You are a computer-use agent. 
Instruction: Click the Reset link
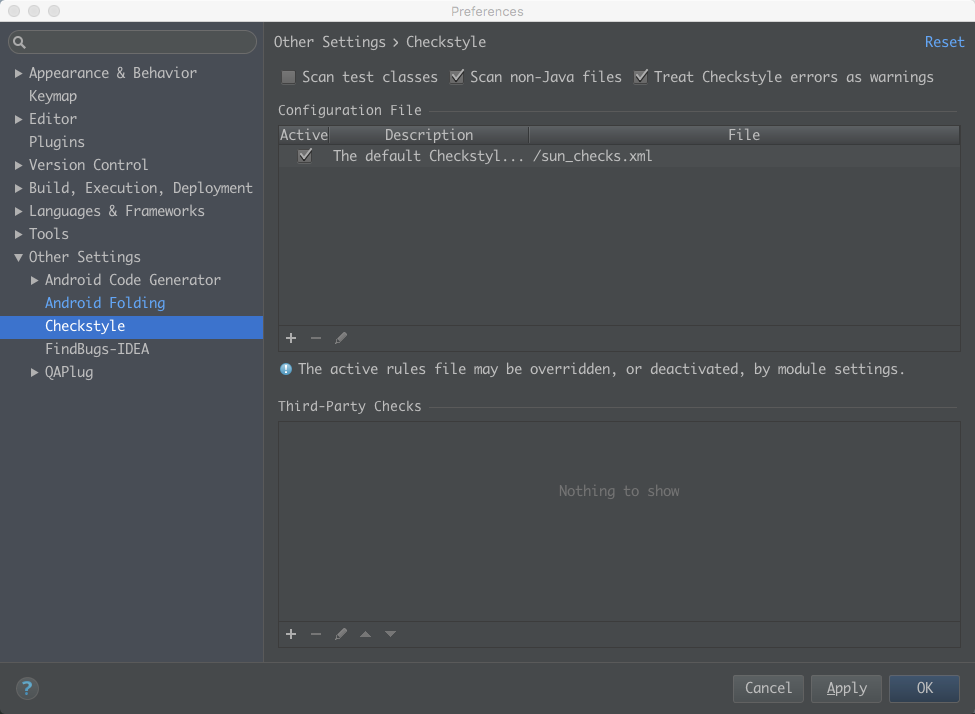(944, 42)
